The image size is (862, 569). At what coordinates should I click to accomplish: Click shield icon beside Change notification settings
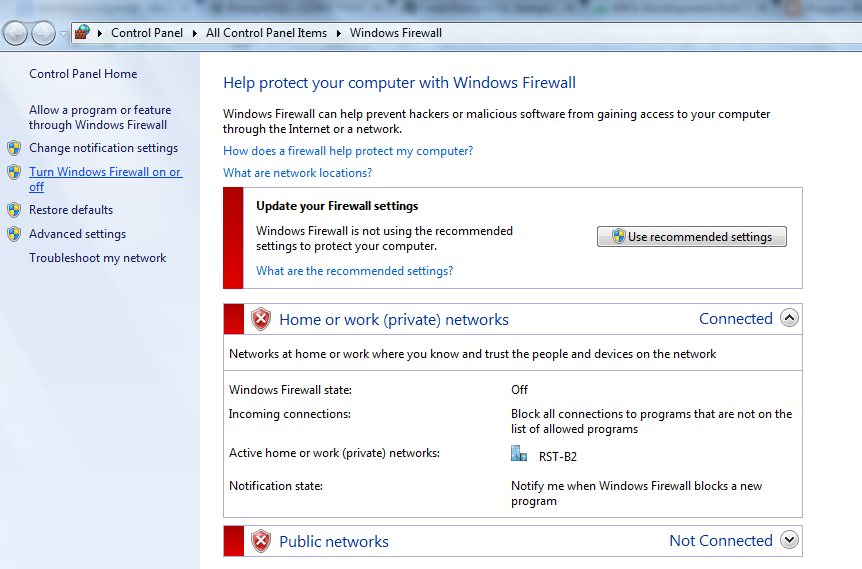tap(14, 148)
